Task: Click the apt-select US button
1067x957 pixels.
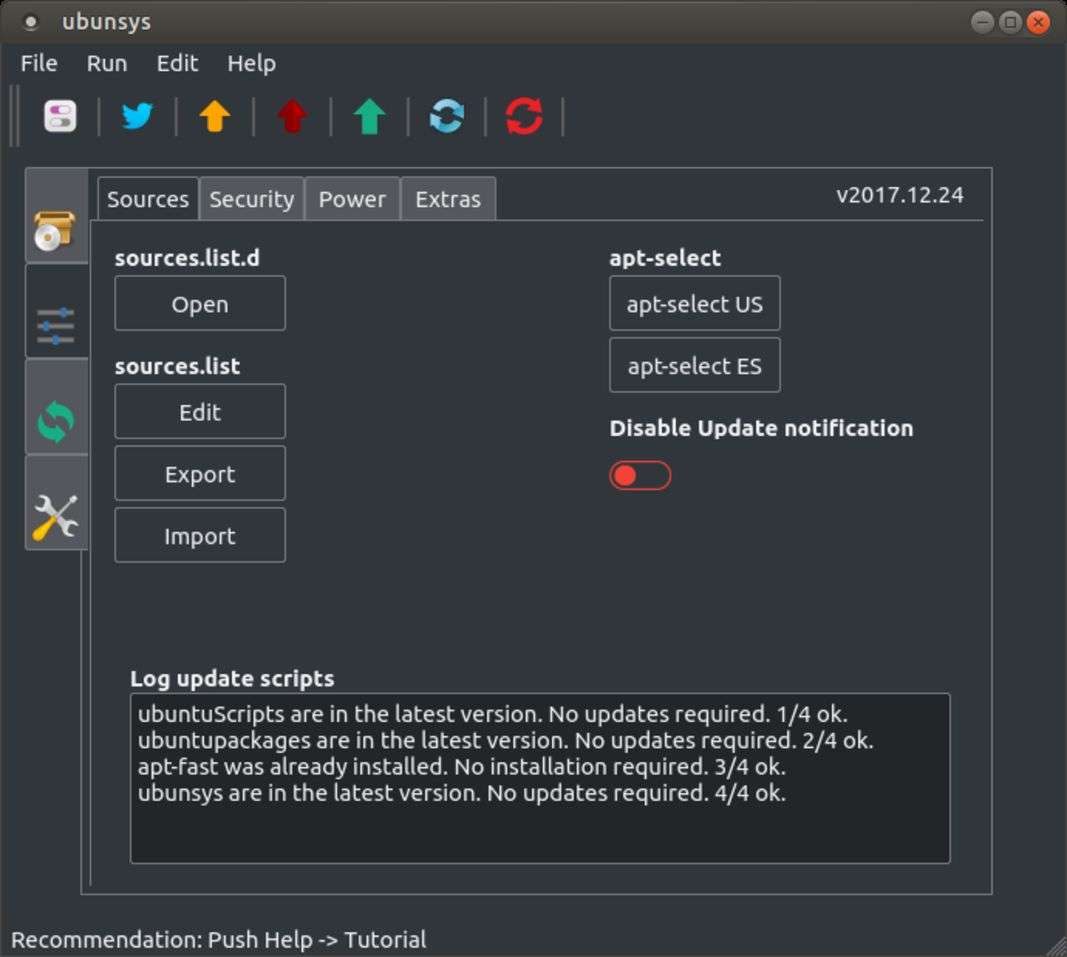Action: click(694, 304)
